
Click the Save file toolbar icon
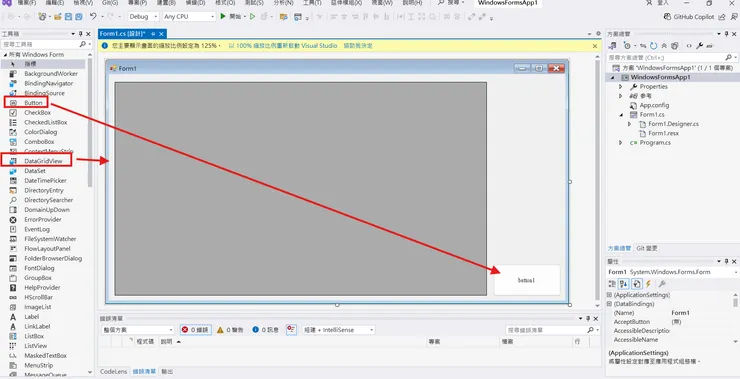(68, 17)
